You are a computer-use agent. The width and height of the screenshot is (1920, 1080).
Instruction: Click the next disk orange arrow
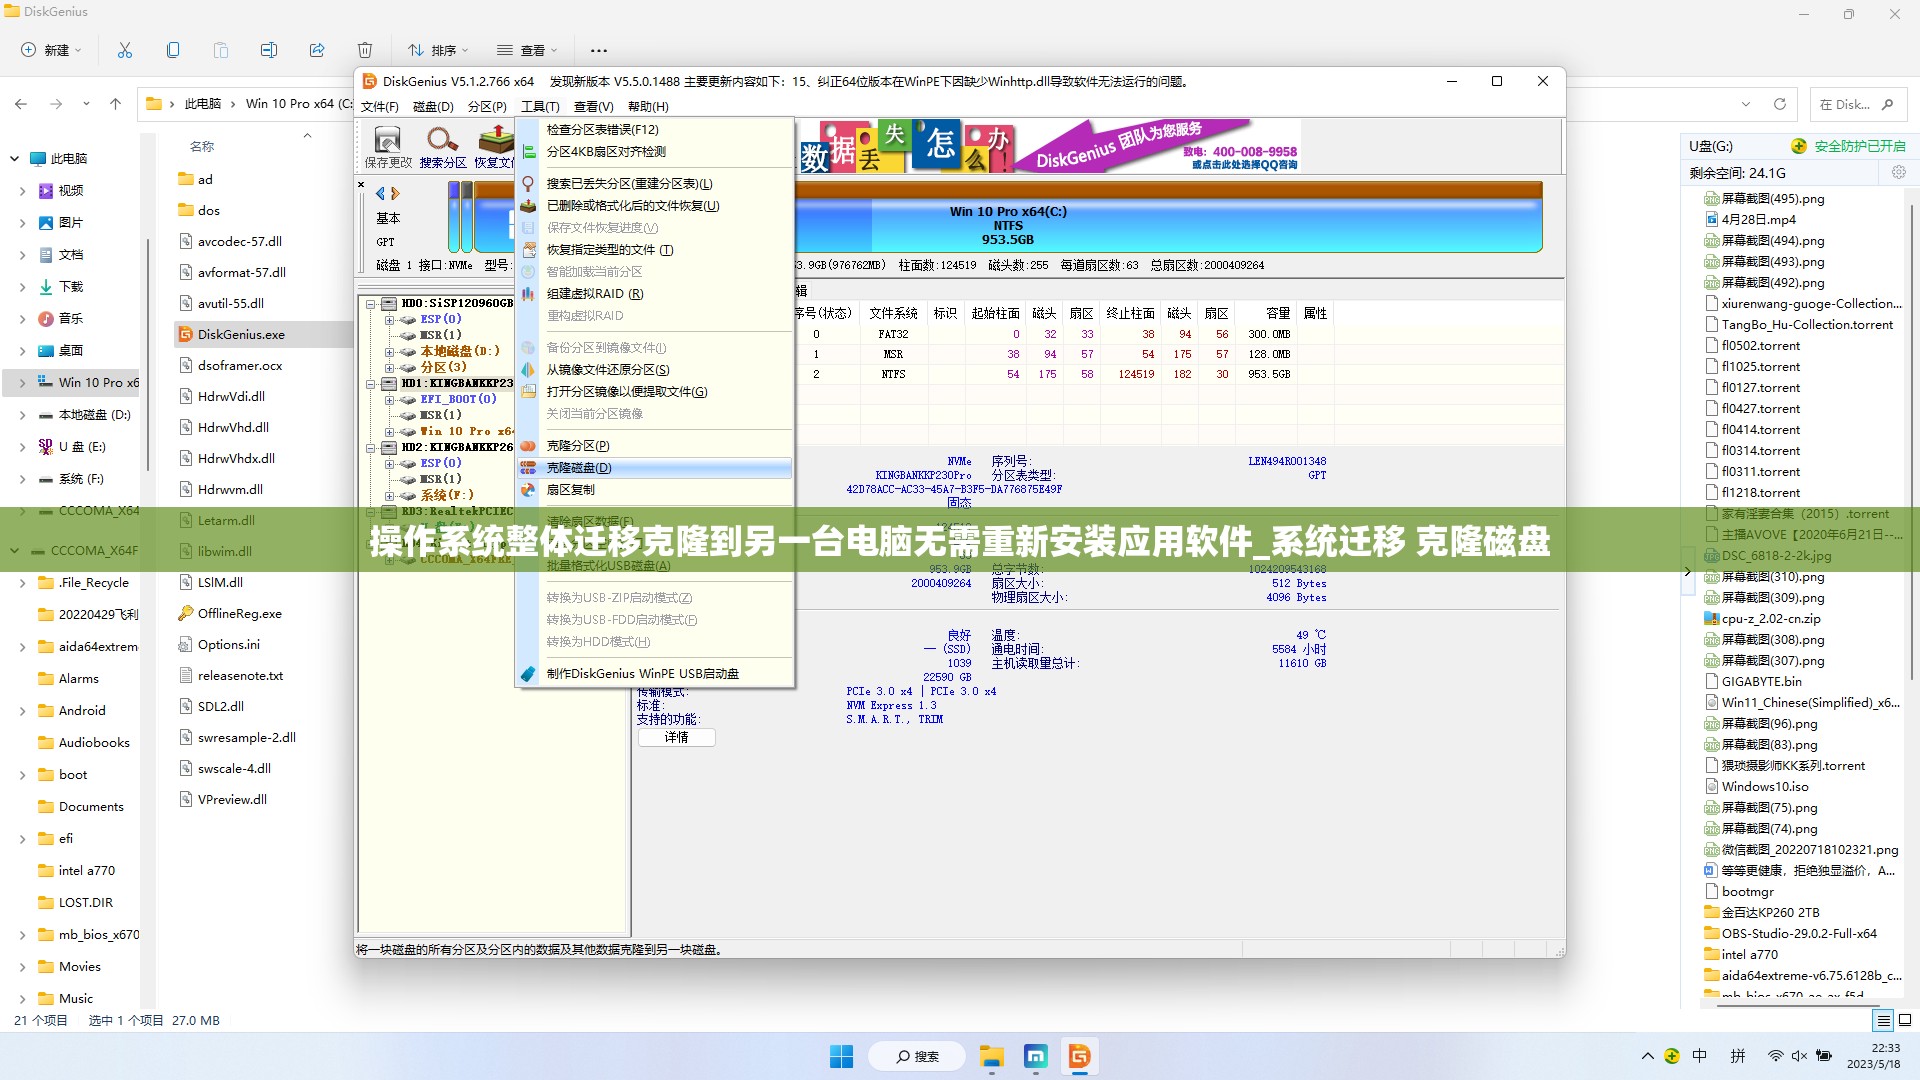point(395,193)
